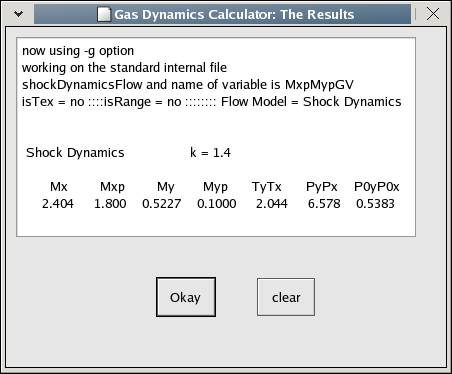This screenshot has width=452, height=374.
Task: Click the TyTx column header
Action: 266,187
